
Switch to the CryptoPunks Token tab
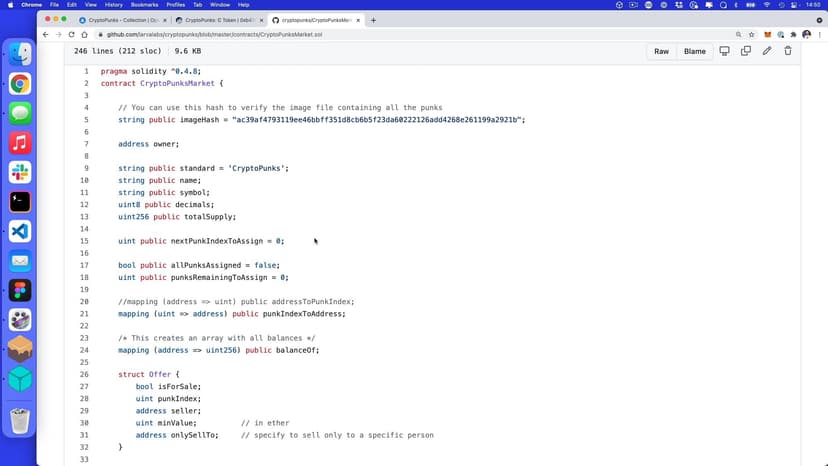pos(217,20)
